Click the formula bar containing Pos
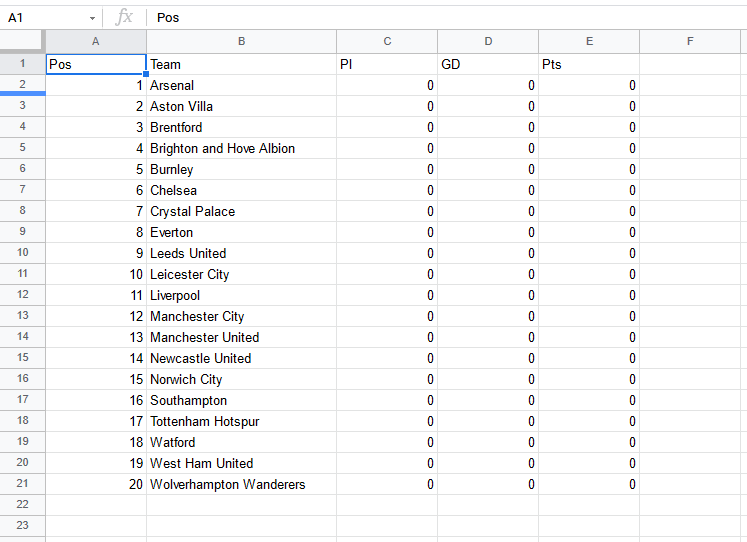Screen dimensions: 747x542 point(448,18)
